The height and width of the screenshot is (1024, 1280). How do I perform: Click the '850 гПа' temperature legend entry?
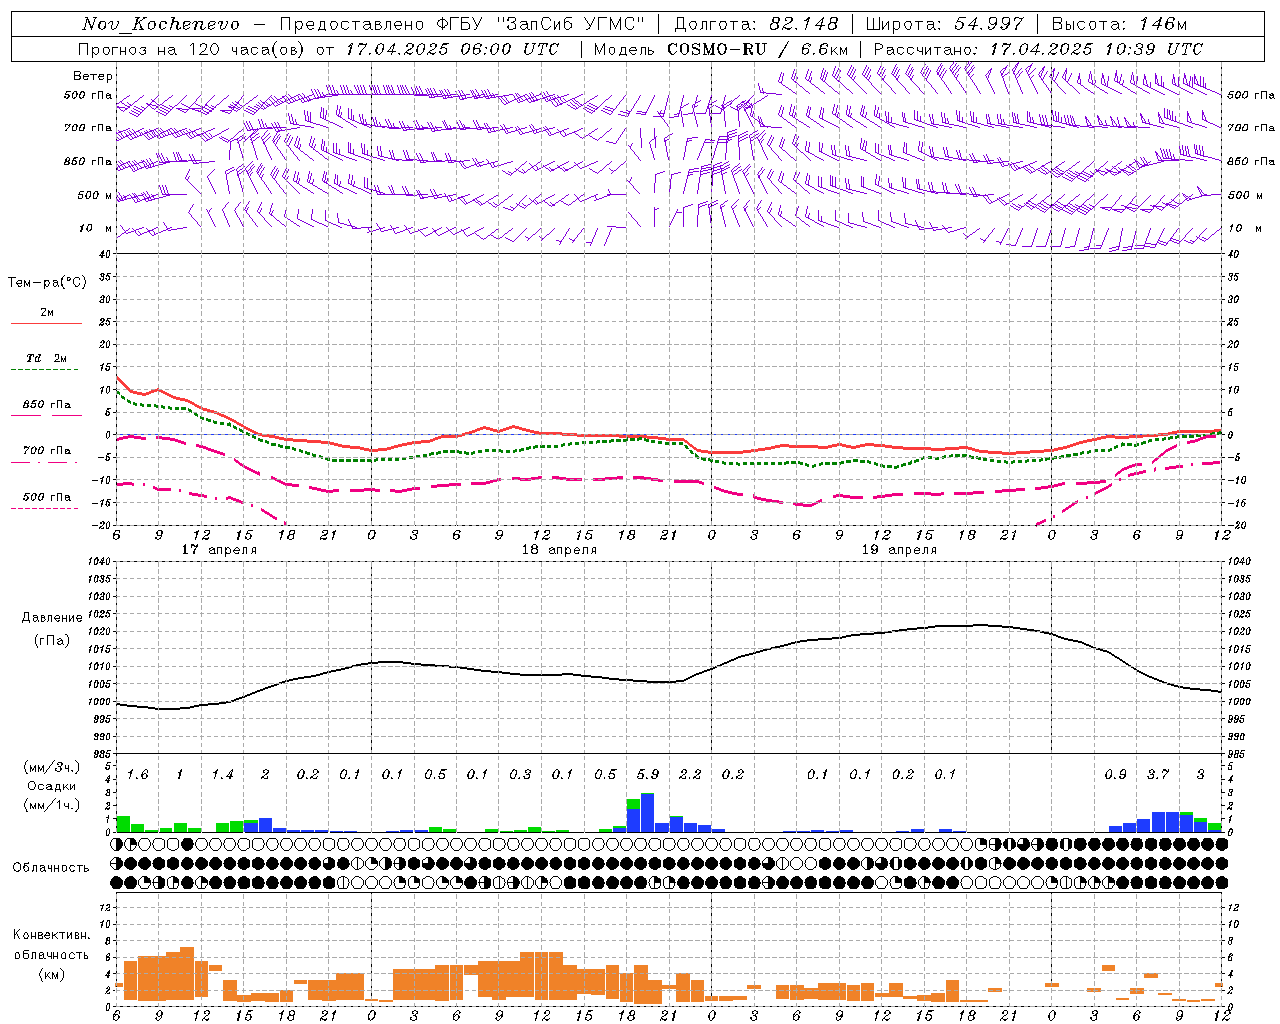coord(47,405)
